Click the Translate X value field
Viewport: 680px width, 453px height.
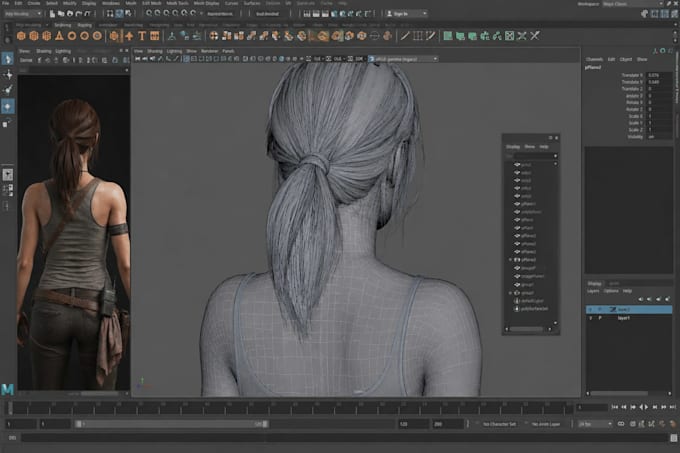tap(659, 75)
